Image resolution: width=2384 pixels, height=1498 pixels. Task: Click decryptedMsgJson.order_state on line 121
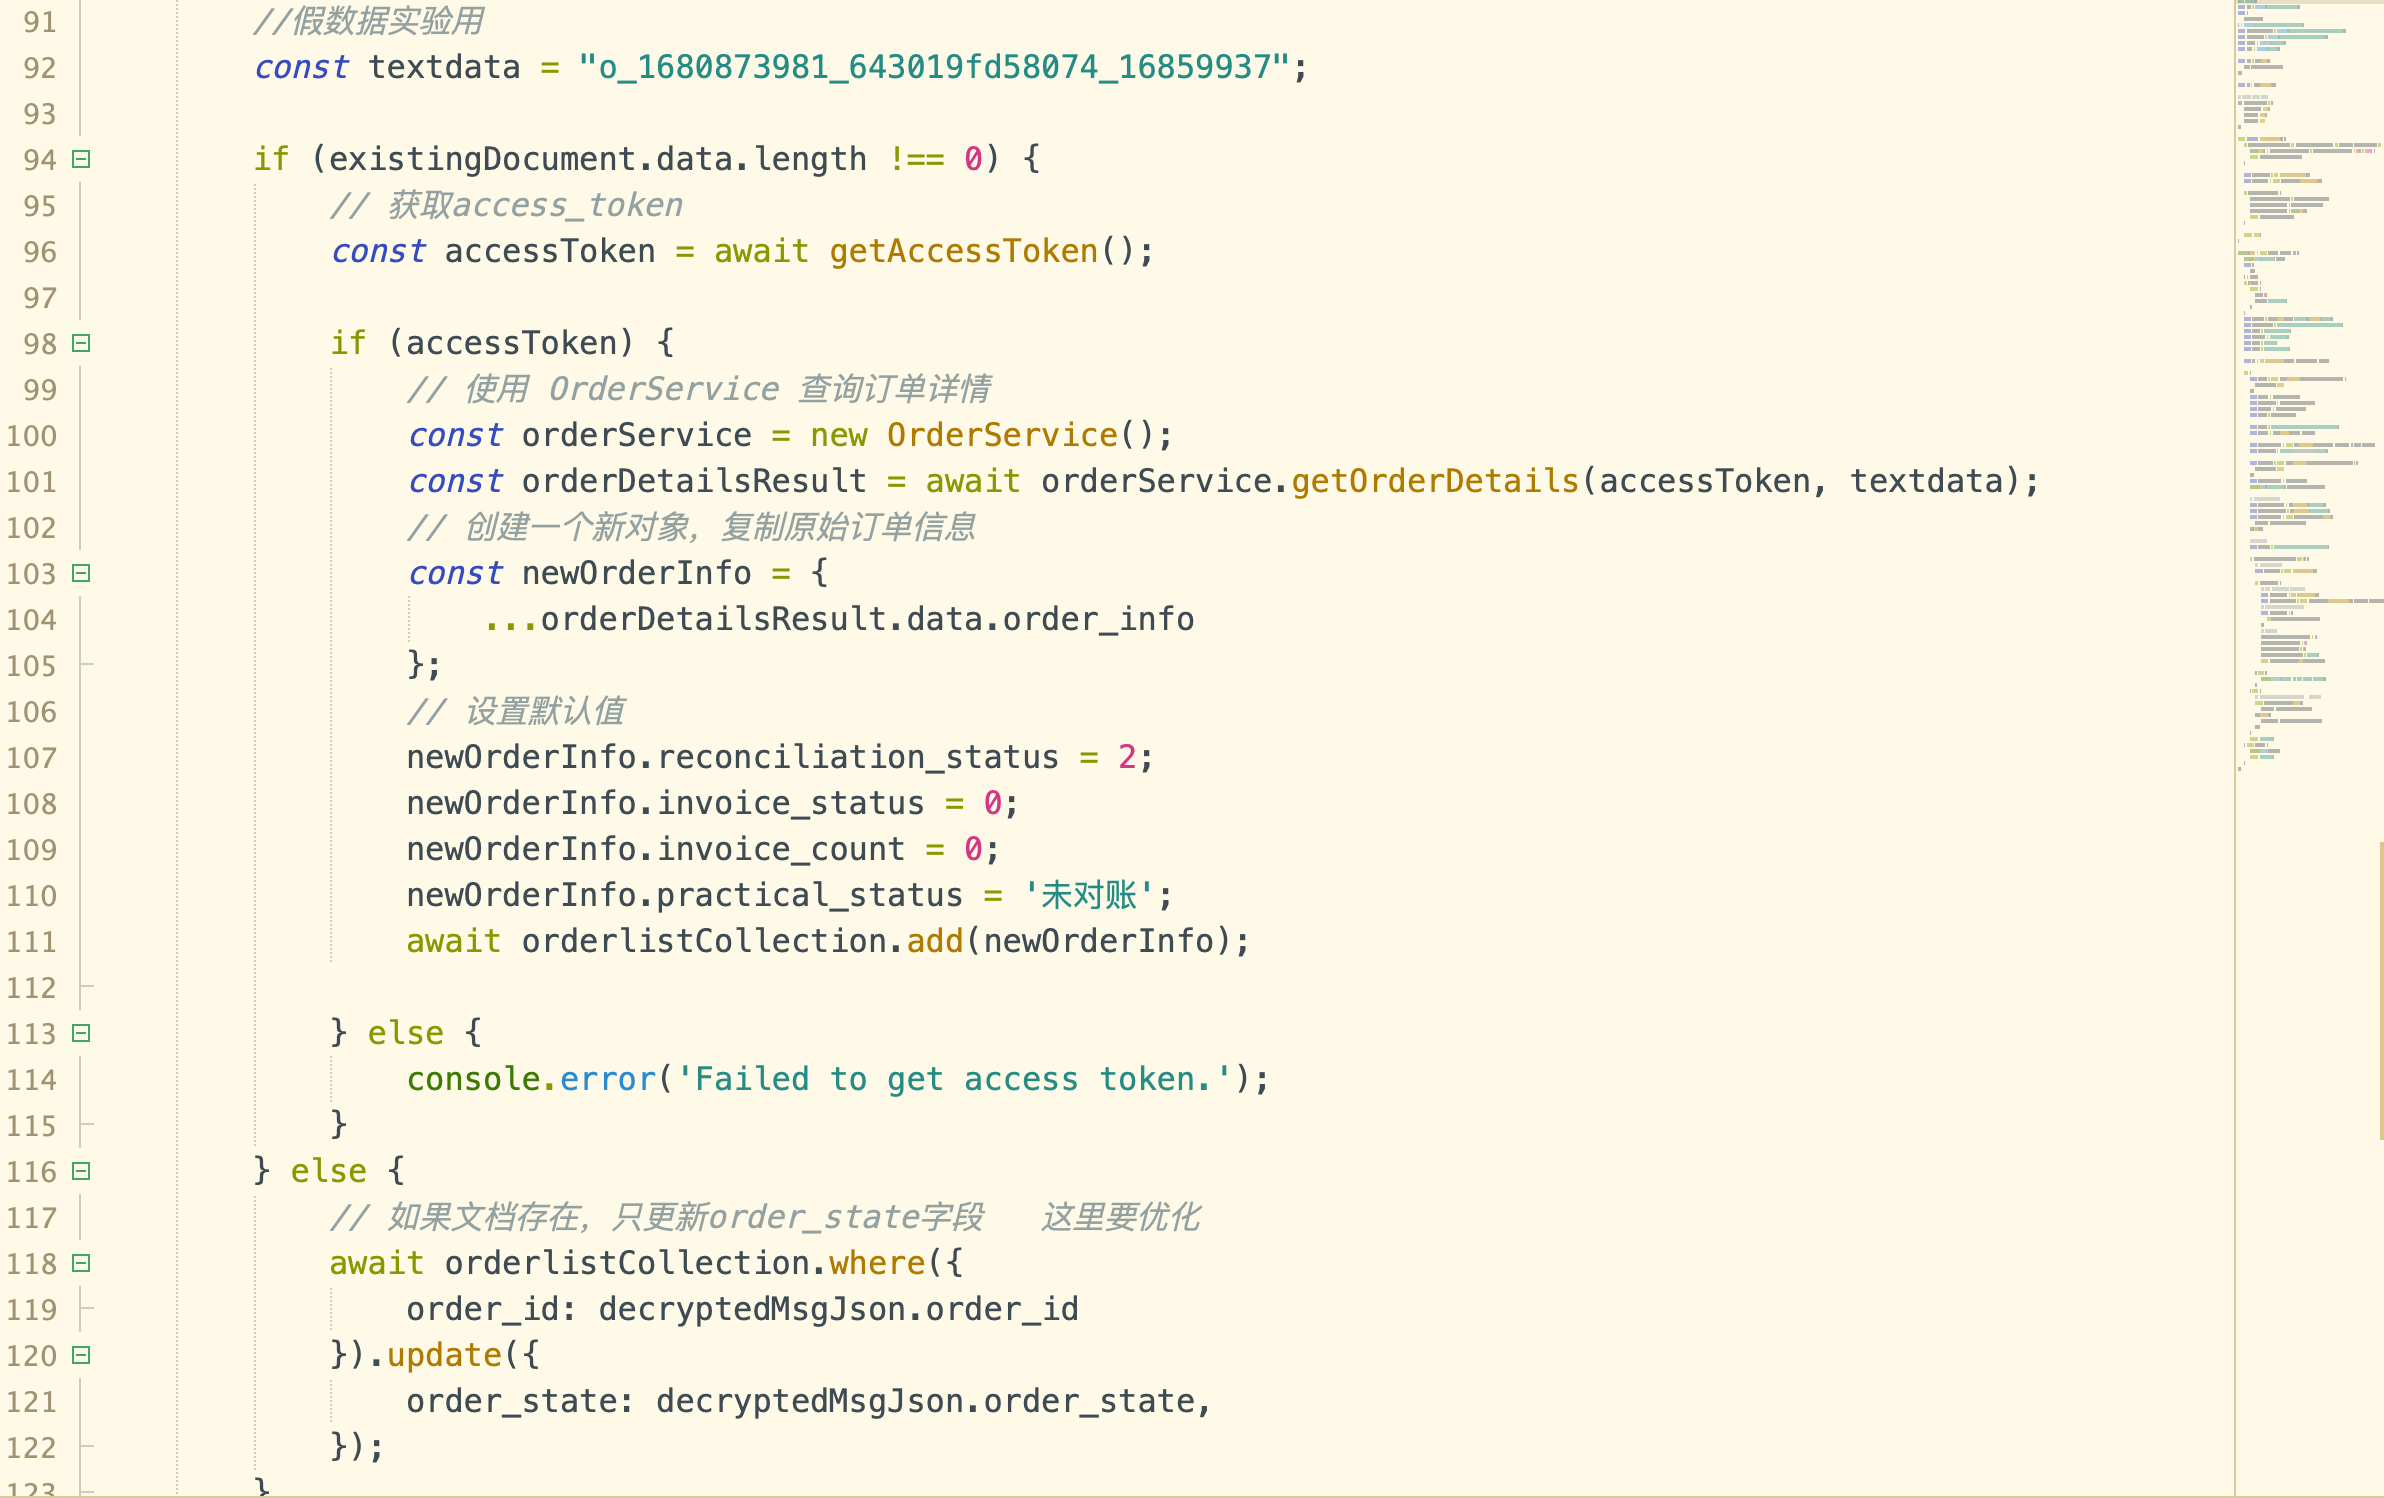point(925,1401)
